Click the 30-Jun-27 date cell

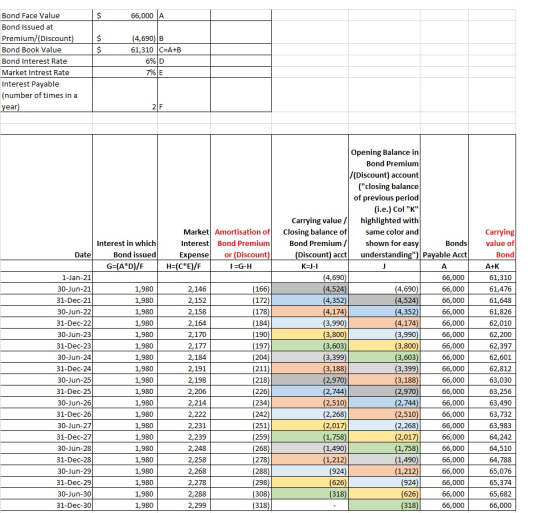pos(46,426)
